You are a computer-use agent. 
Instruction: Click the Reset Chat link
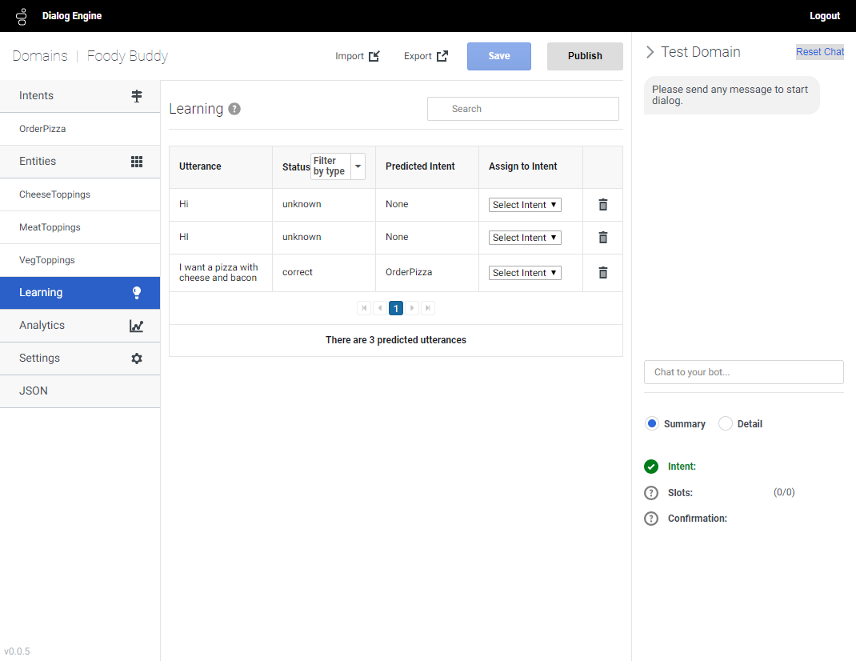click(x=819, y=52)
